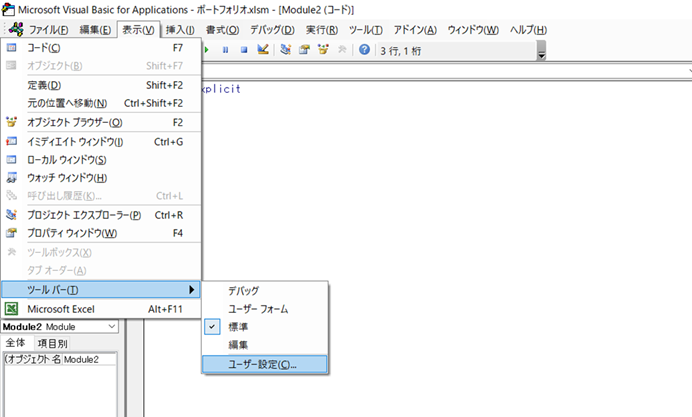Click the VBA control icon left of ファイル

[16, 29]
